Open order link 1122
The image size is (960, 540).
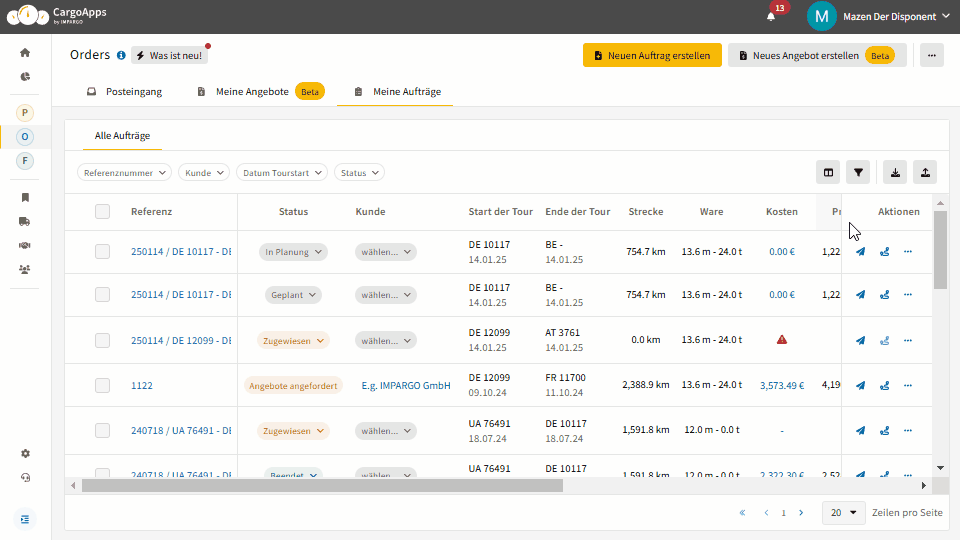(x=141, y=386)
